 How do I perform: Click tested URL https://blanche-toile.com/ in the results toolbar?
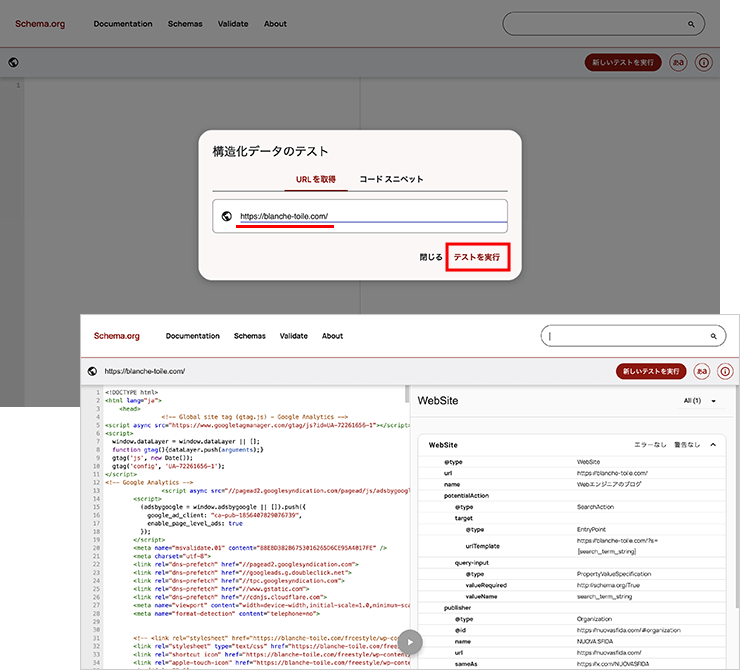[x=145, y=371]
